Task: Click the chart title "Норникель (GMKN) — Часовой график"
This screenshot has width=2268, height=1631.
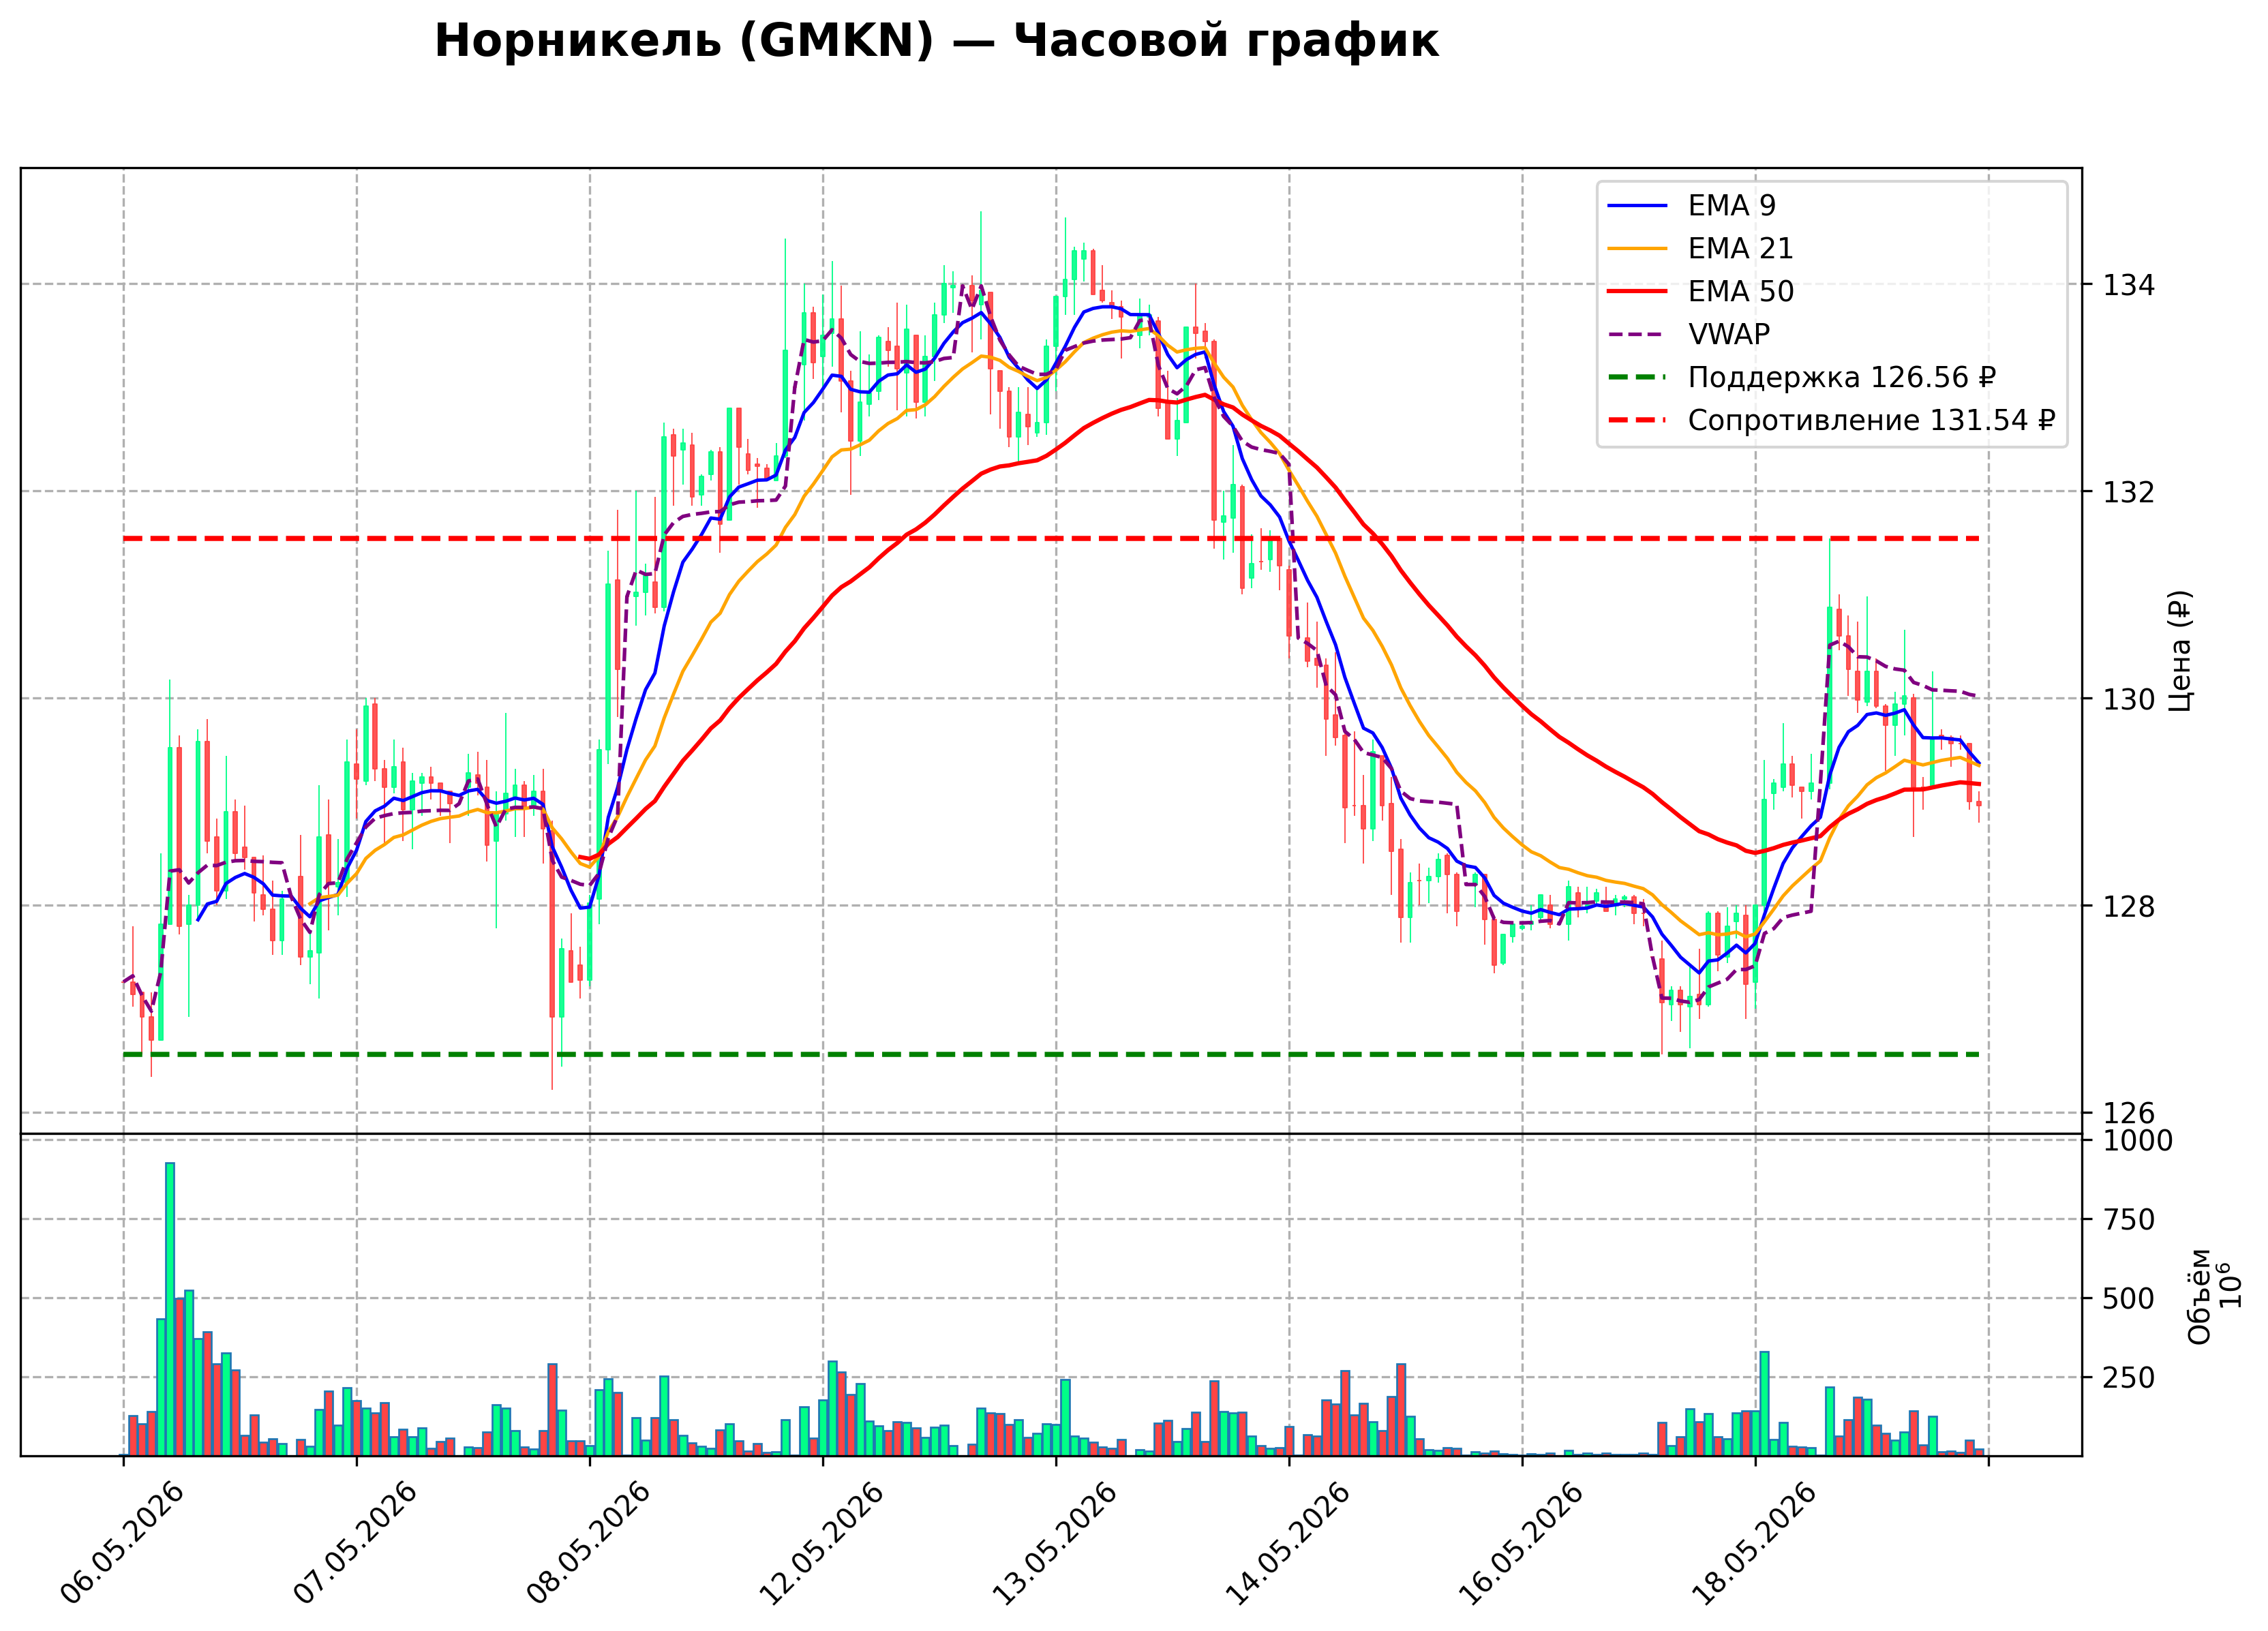Action: point(936,42)
